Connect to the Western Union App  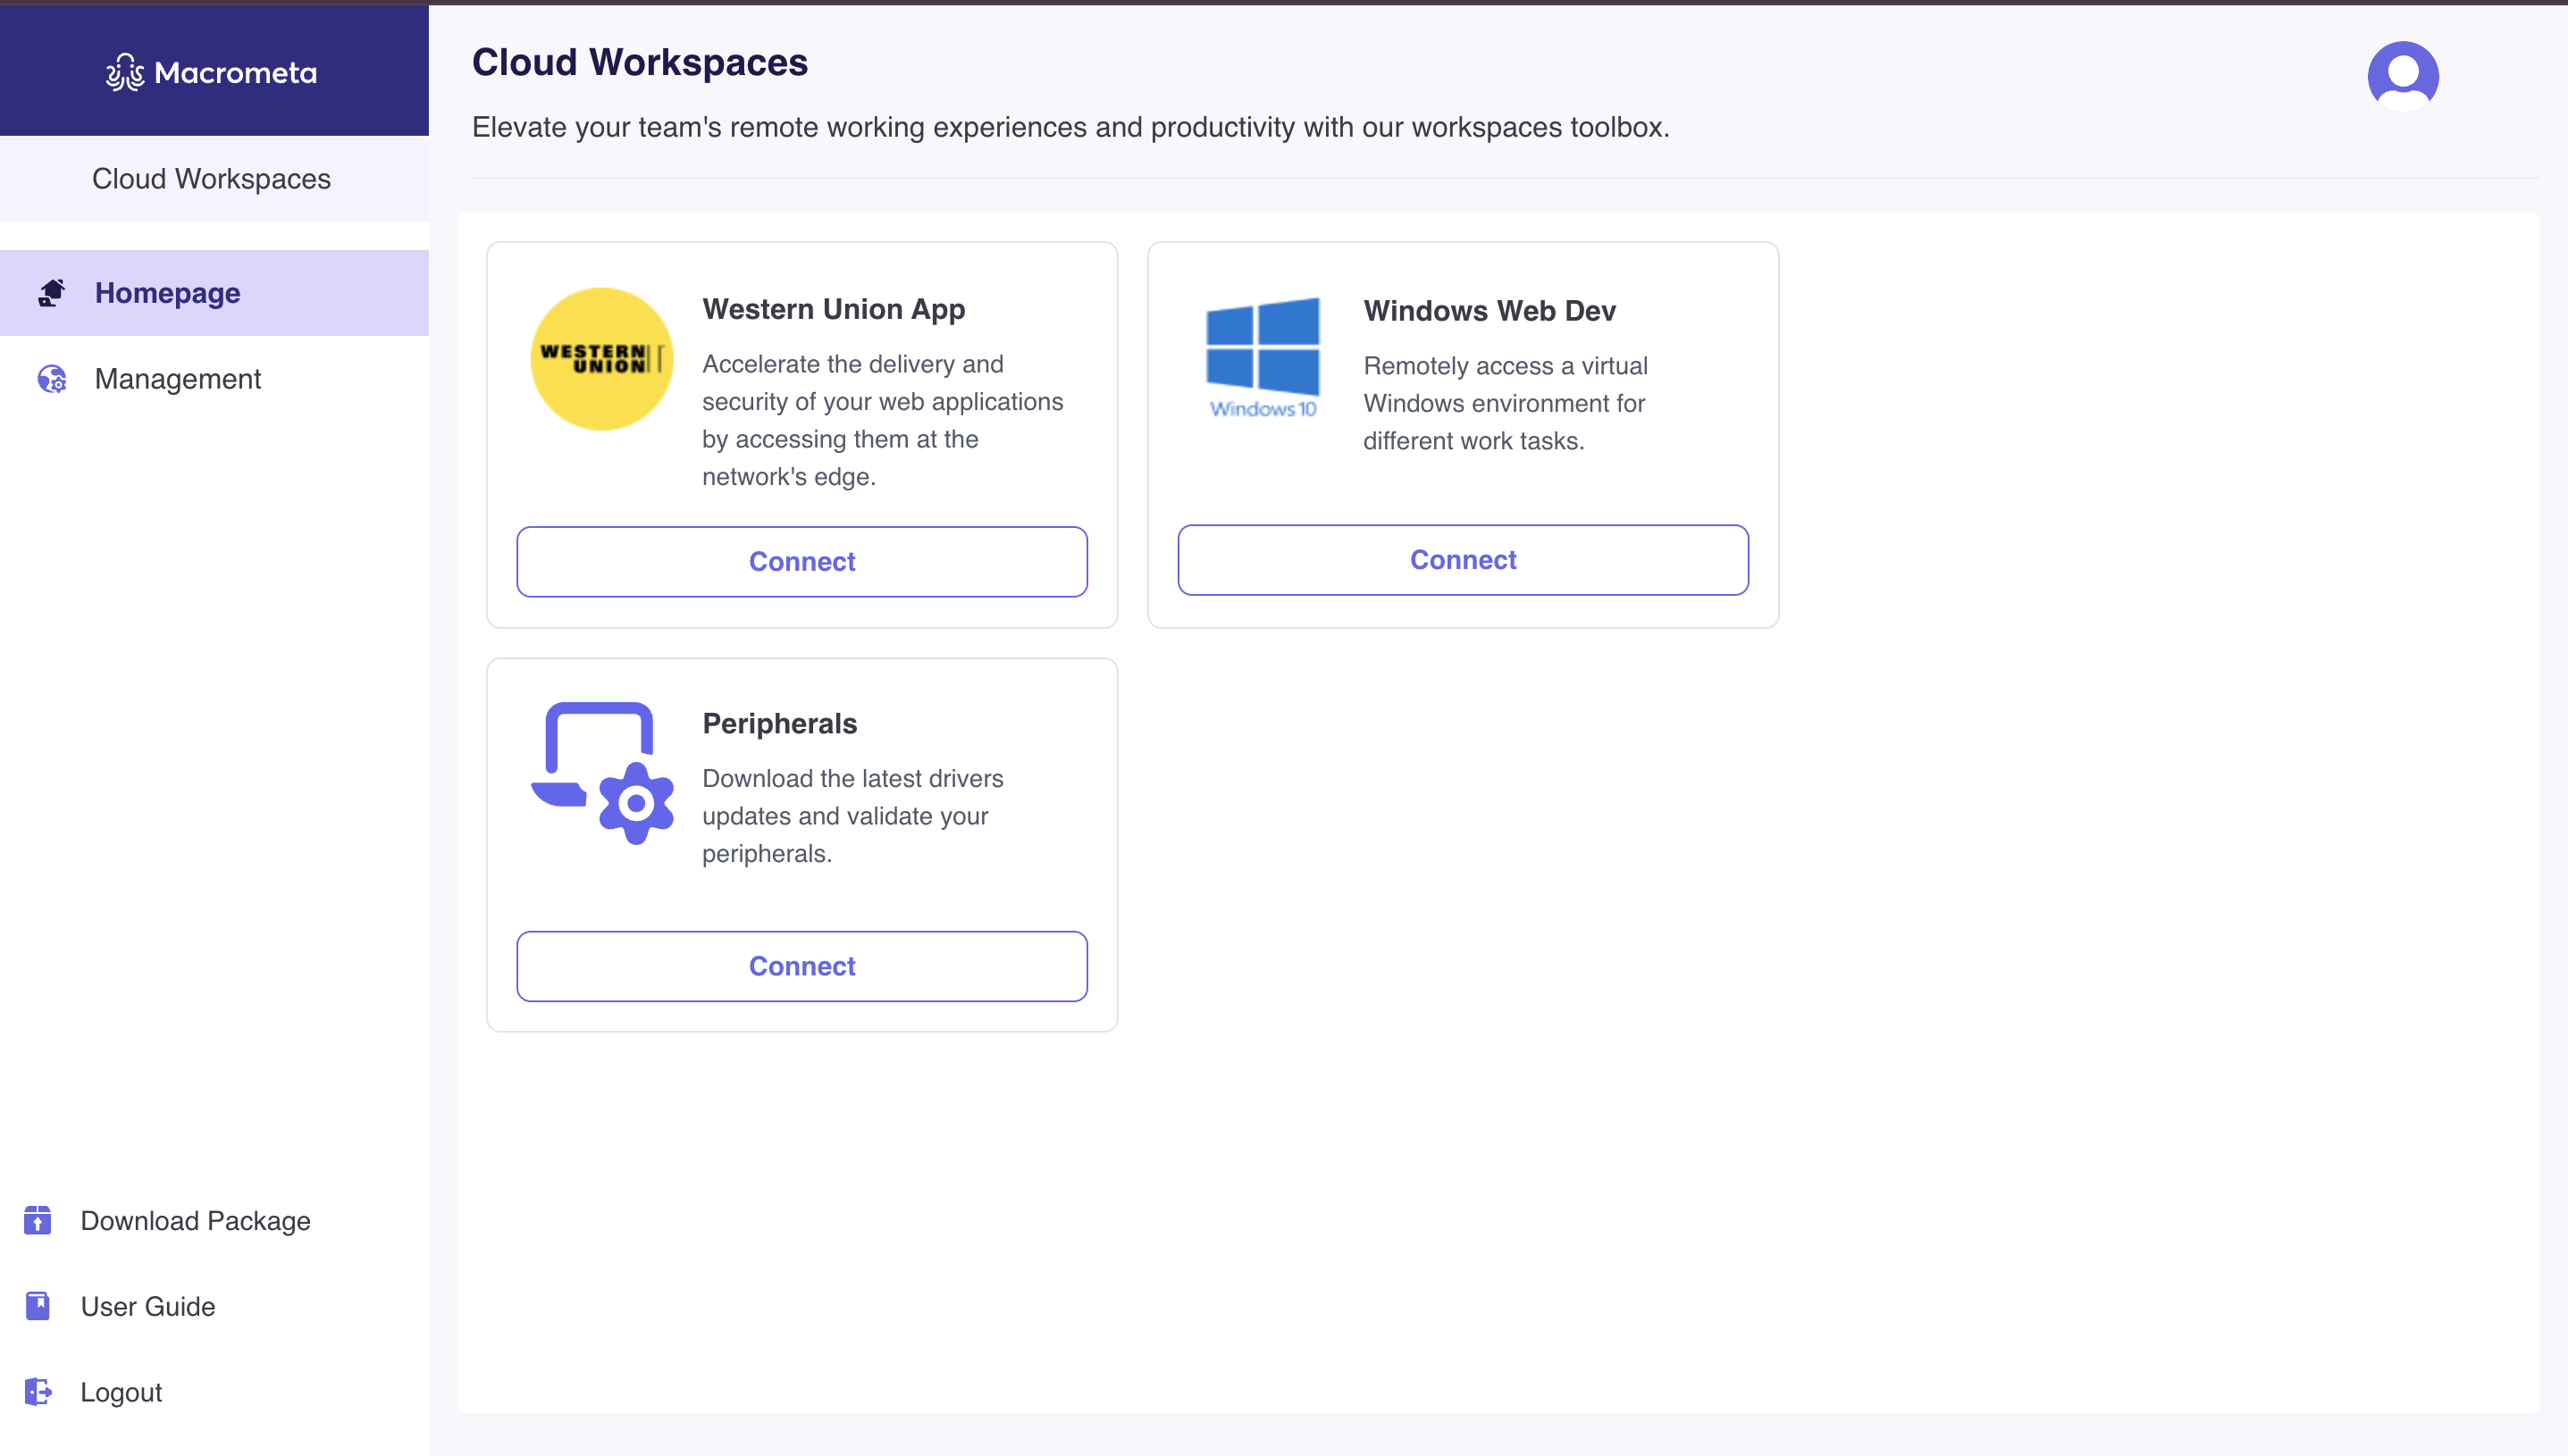[802, 561]
